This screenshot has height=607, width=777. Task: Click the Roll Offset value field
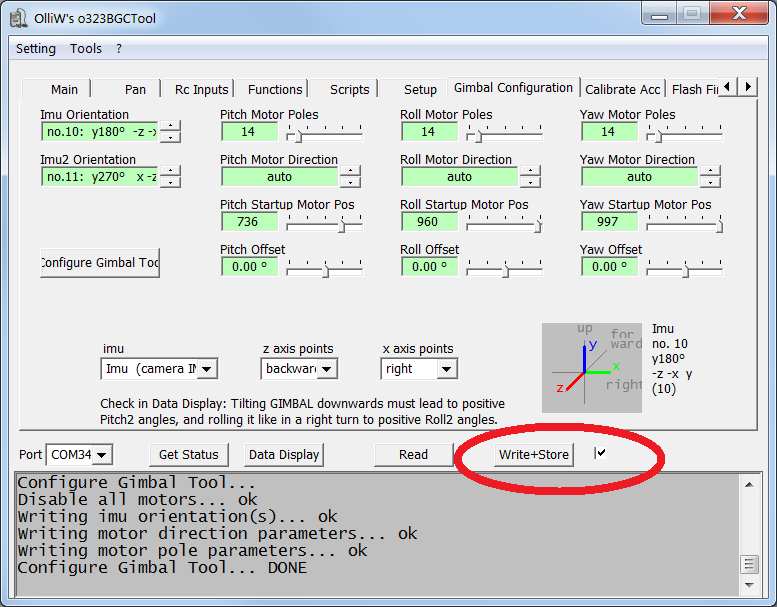tap(429, 267)
